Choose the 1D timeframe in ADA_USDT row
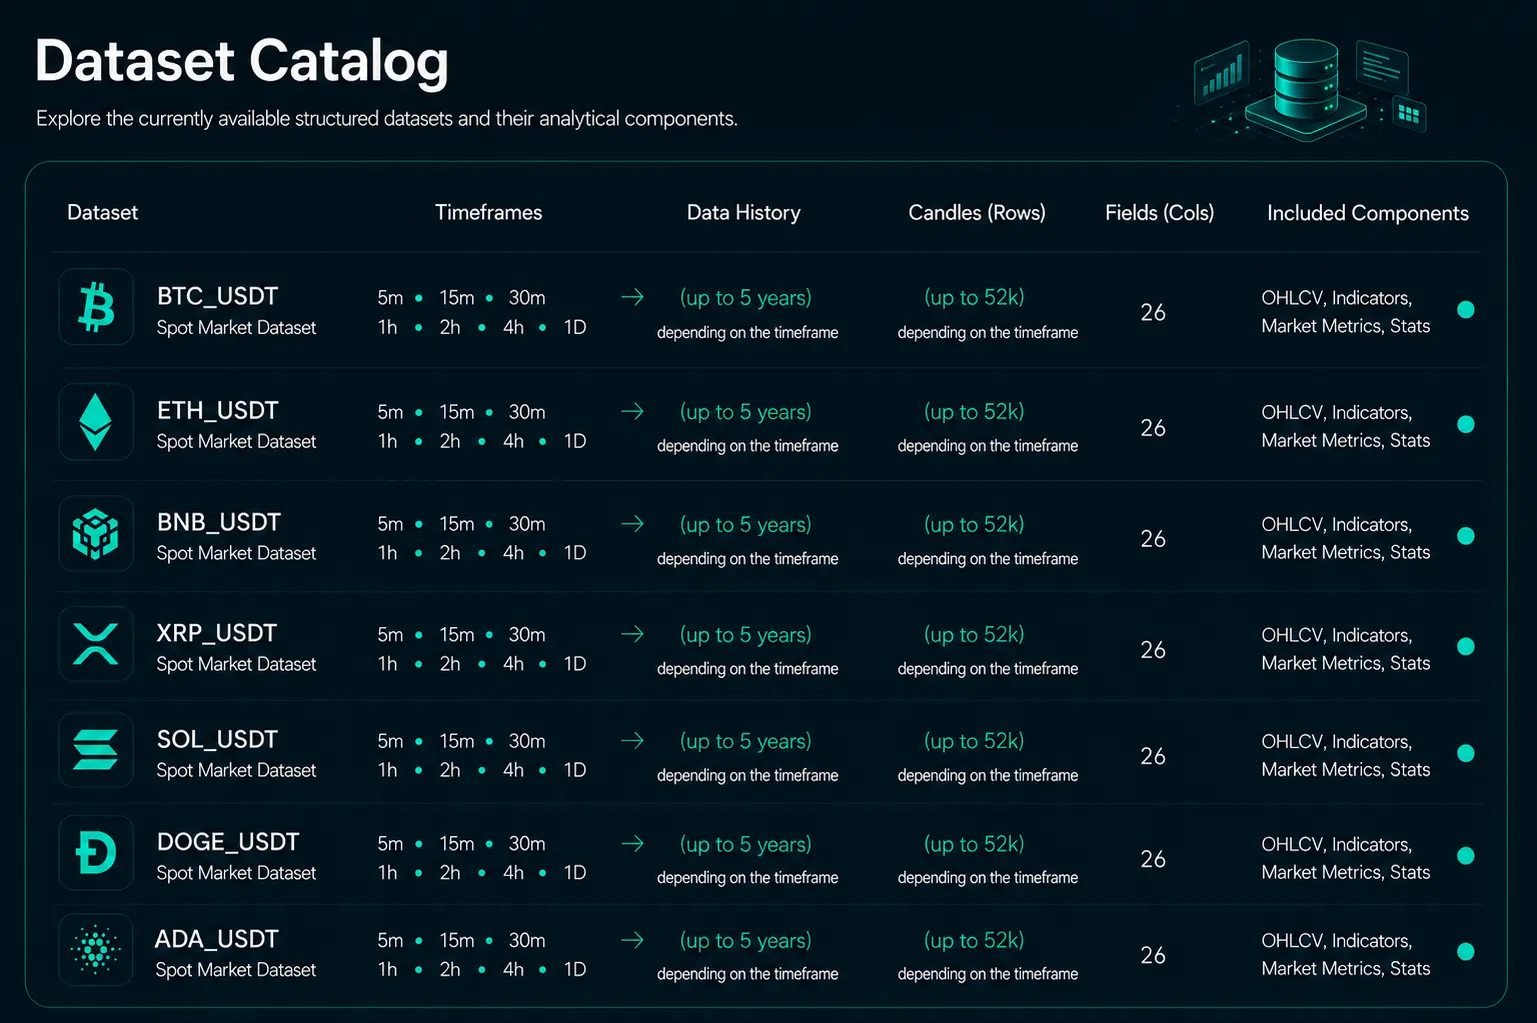1537x1023 pixels. click(x=575, y=969)
